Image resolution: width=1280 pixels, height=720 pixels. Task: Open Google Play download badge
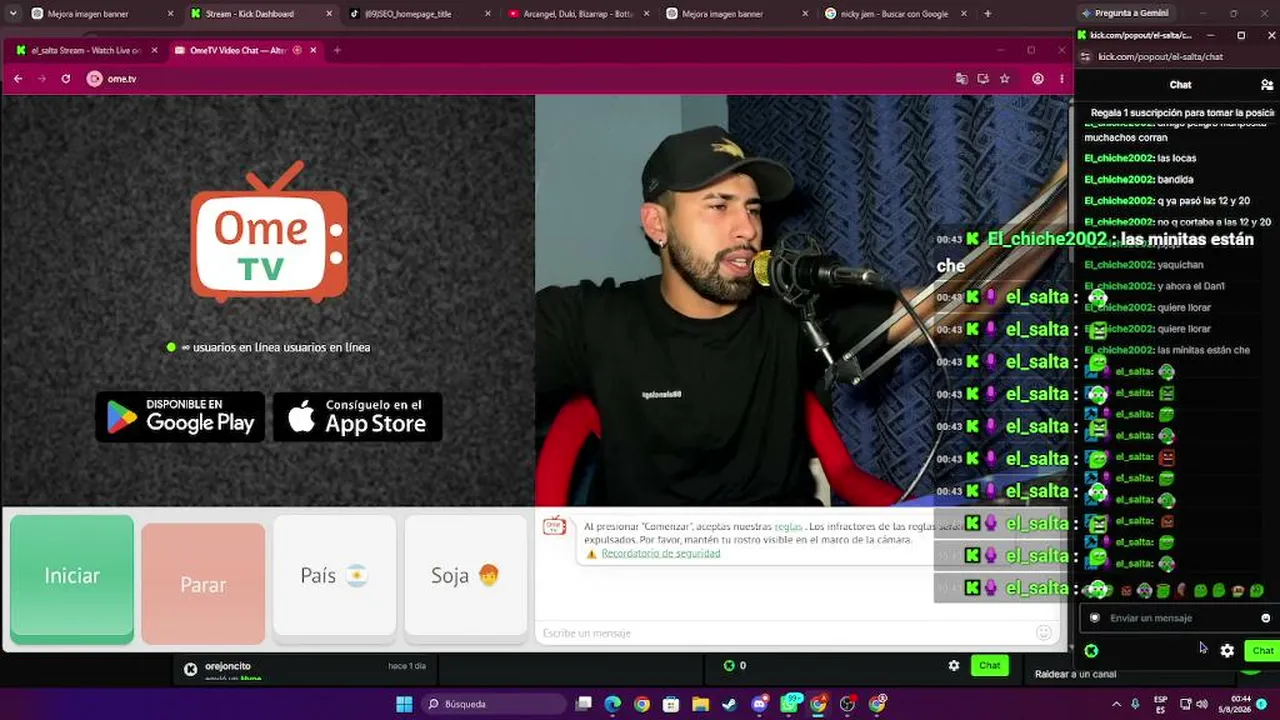click(180, 417)
